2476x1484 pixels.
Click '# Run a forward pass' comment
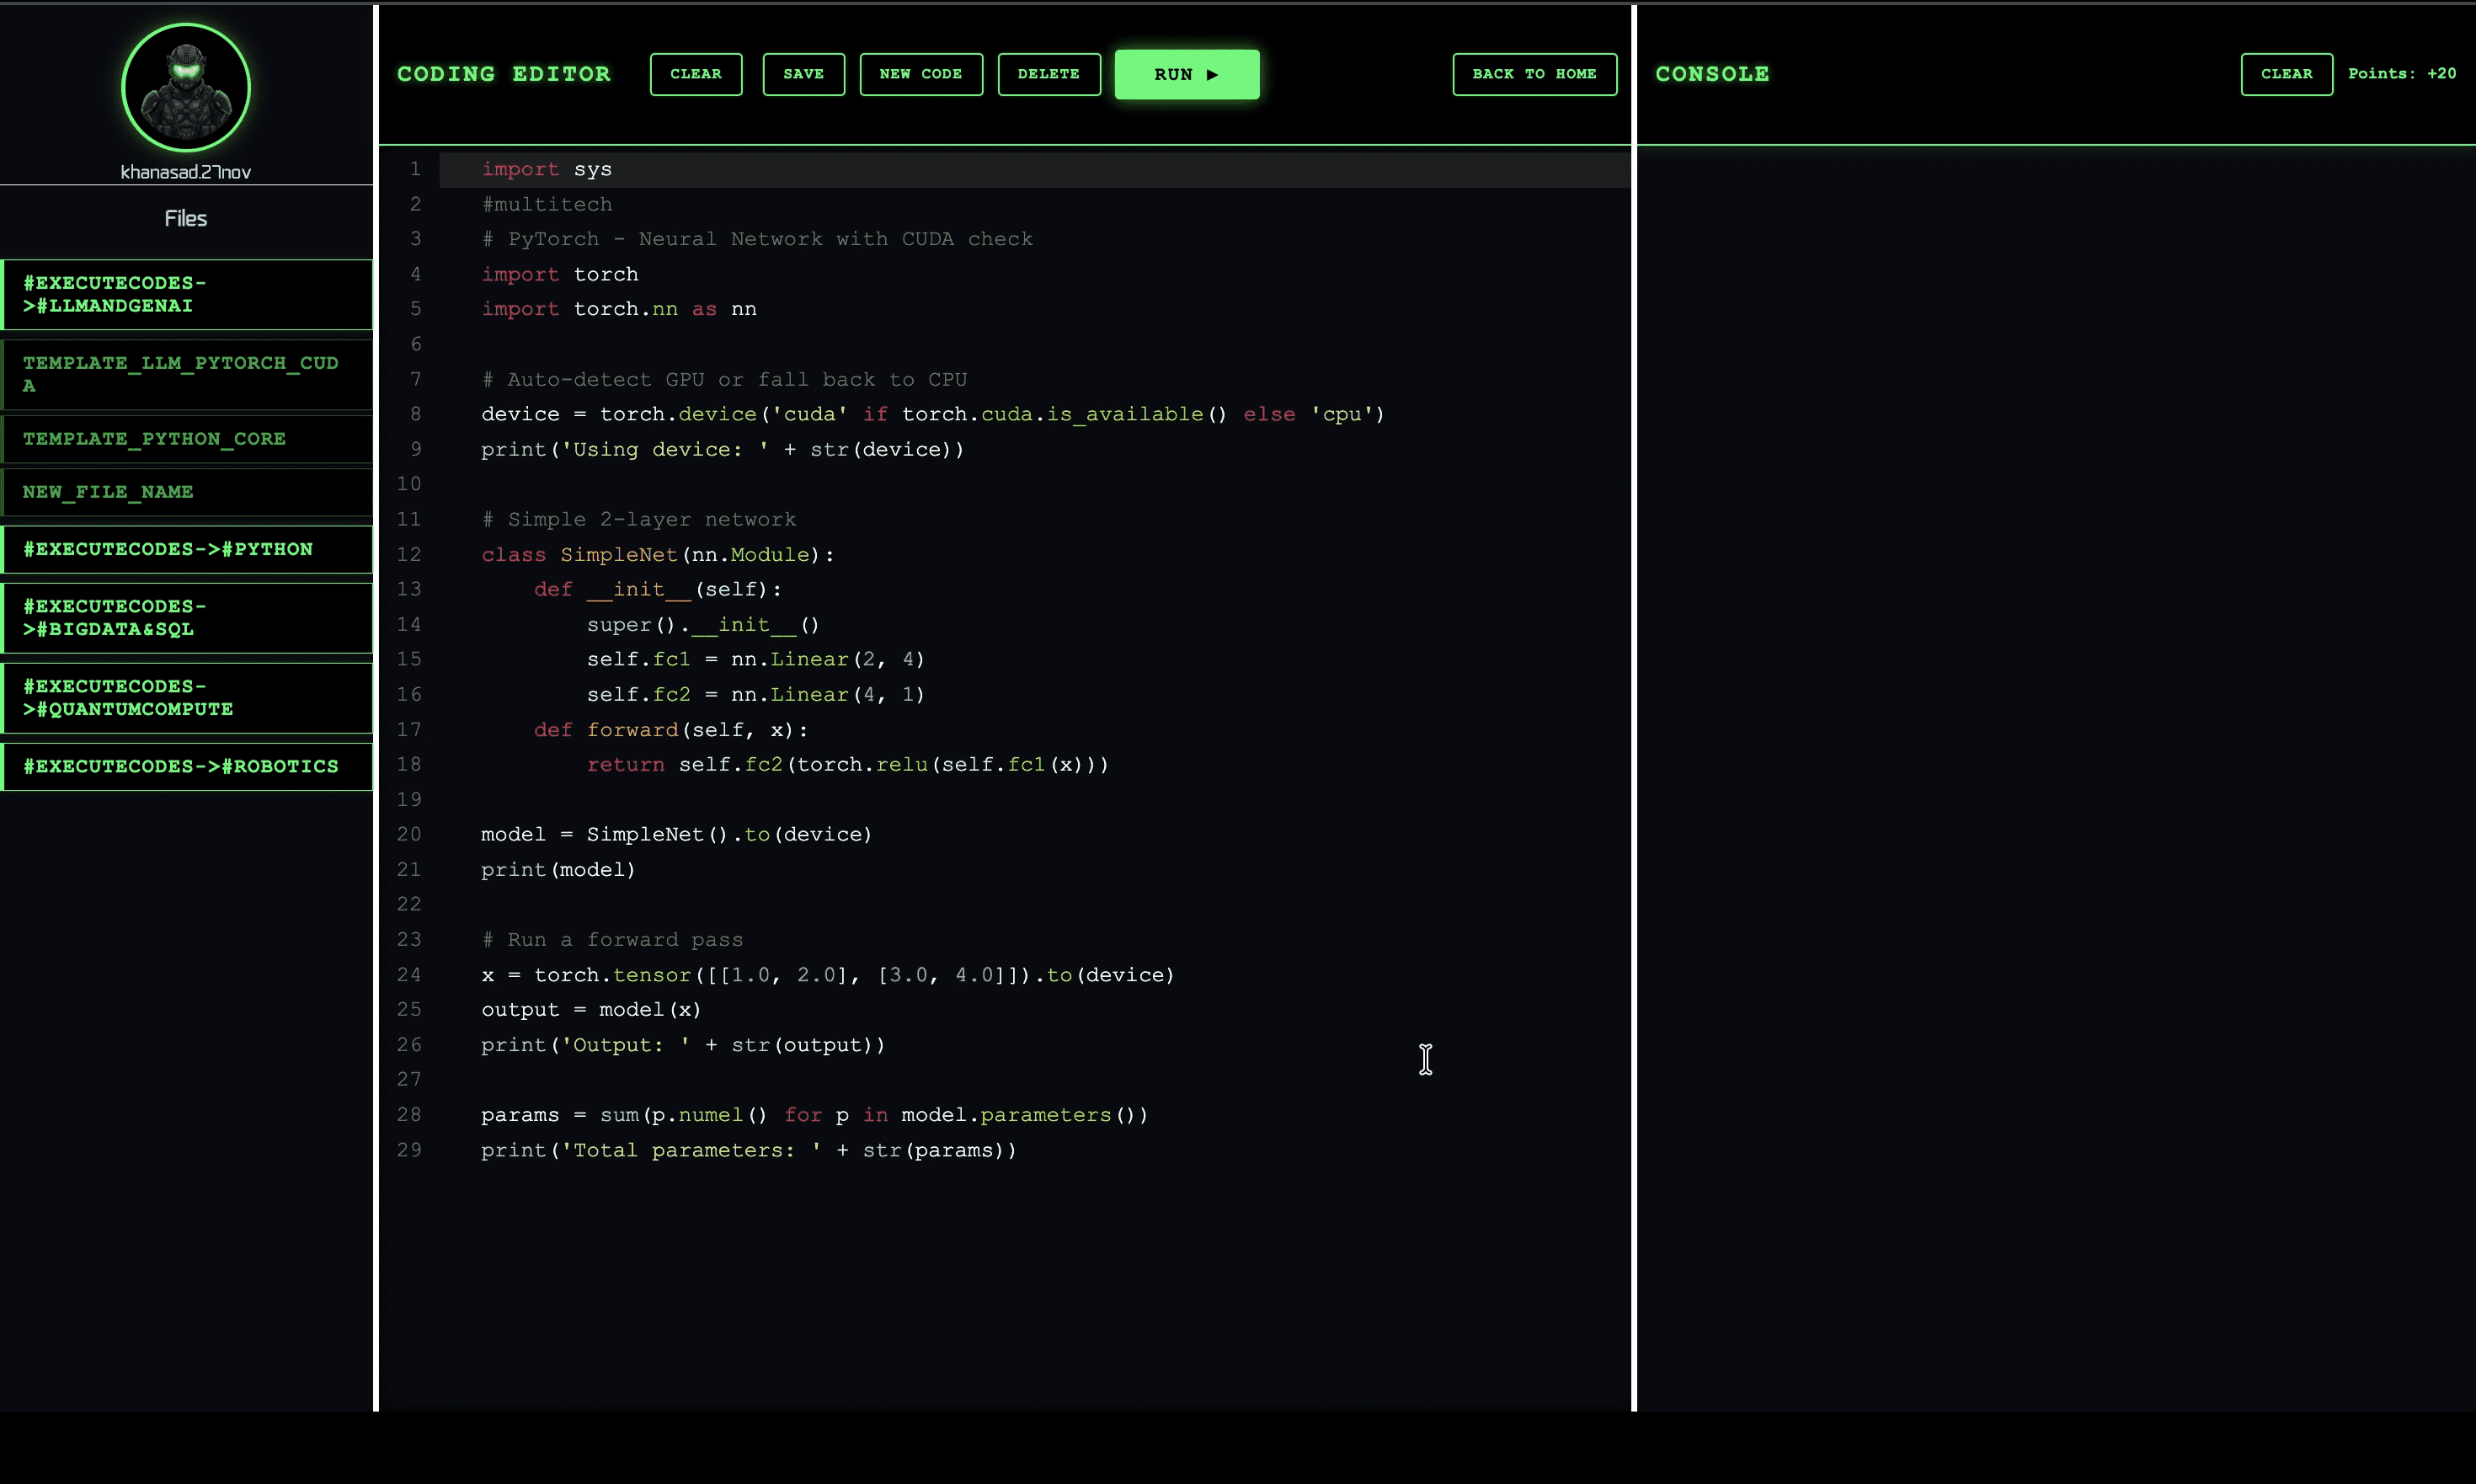612,939
